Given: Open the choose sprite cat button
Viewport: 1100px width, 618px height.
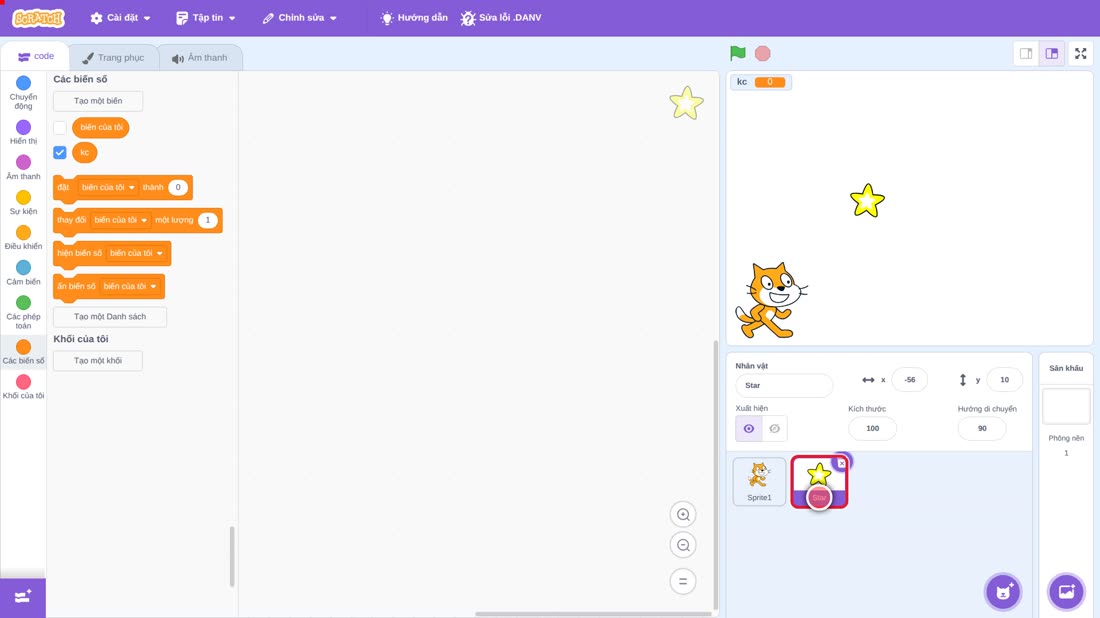Looking at the screenshot, I should click(1003, 591).
